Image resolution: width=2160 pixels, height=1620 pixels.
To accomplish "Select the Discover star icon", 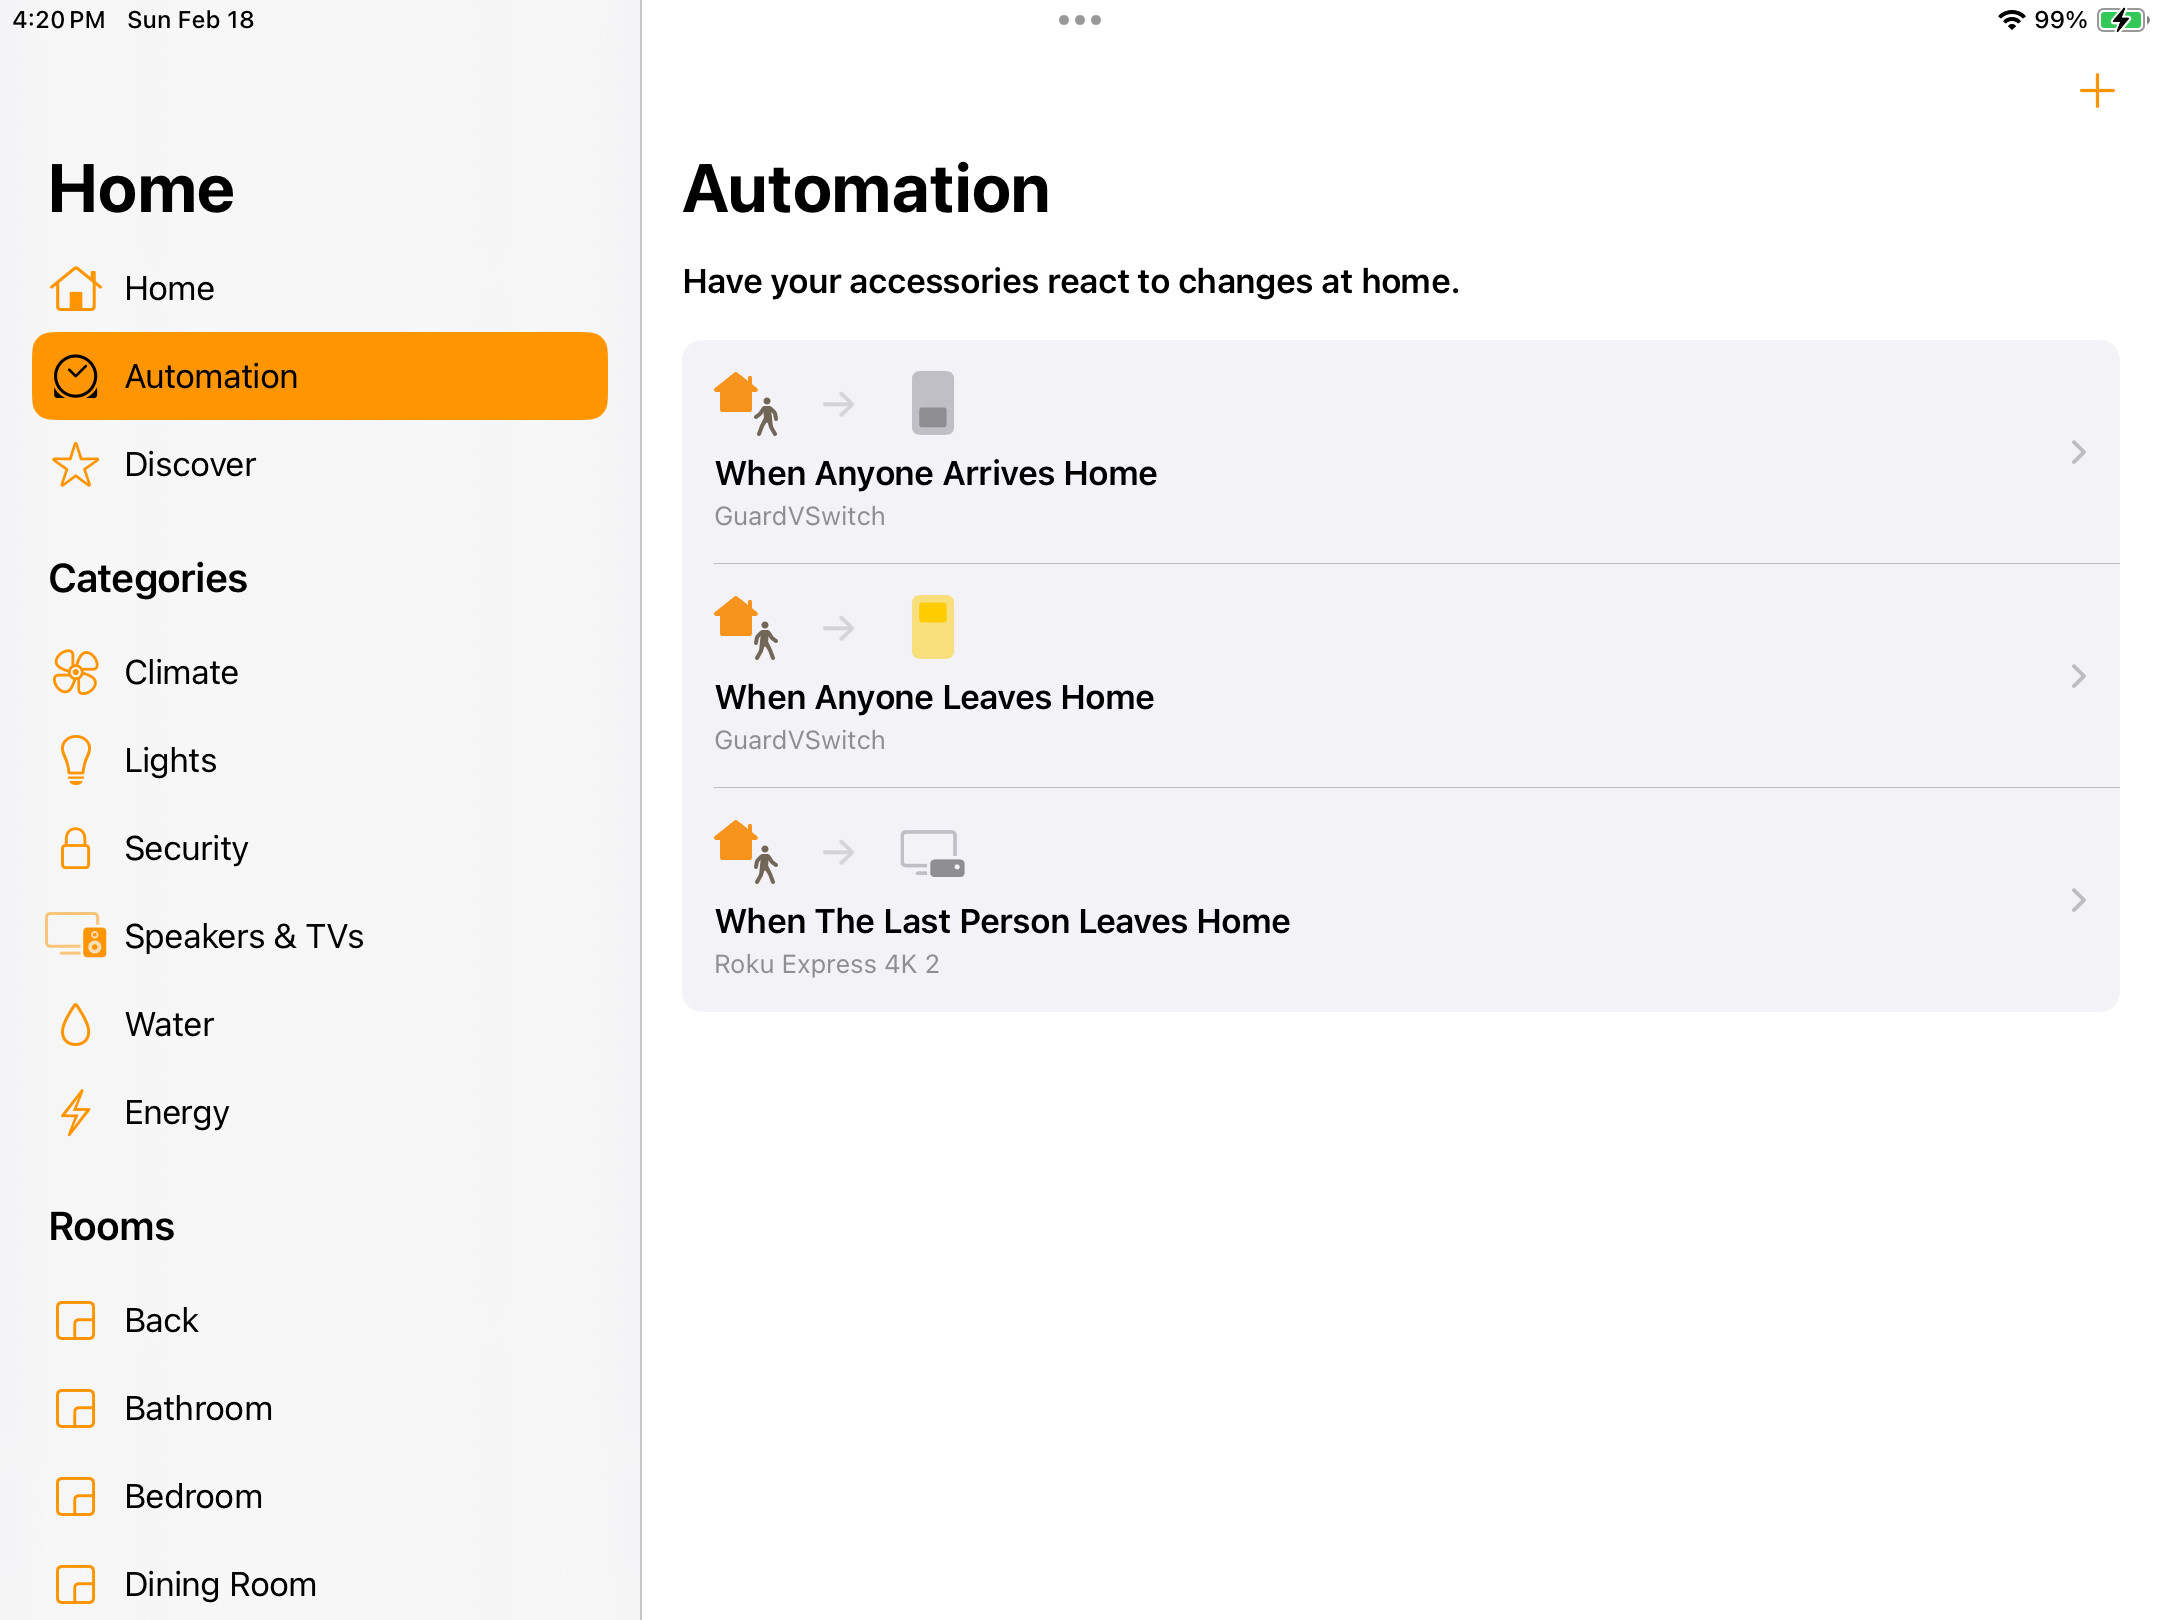I will tap(76, 465).
